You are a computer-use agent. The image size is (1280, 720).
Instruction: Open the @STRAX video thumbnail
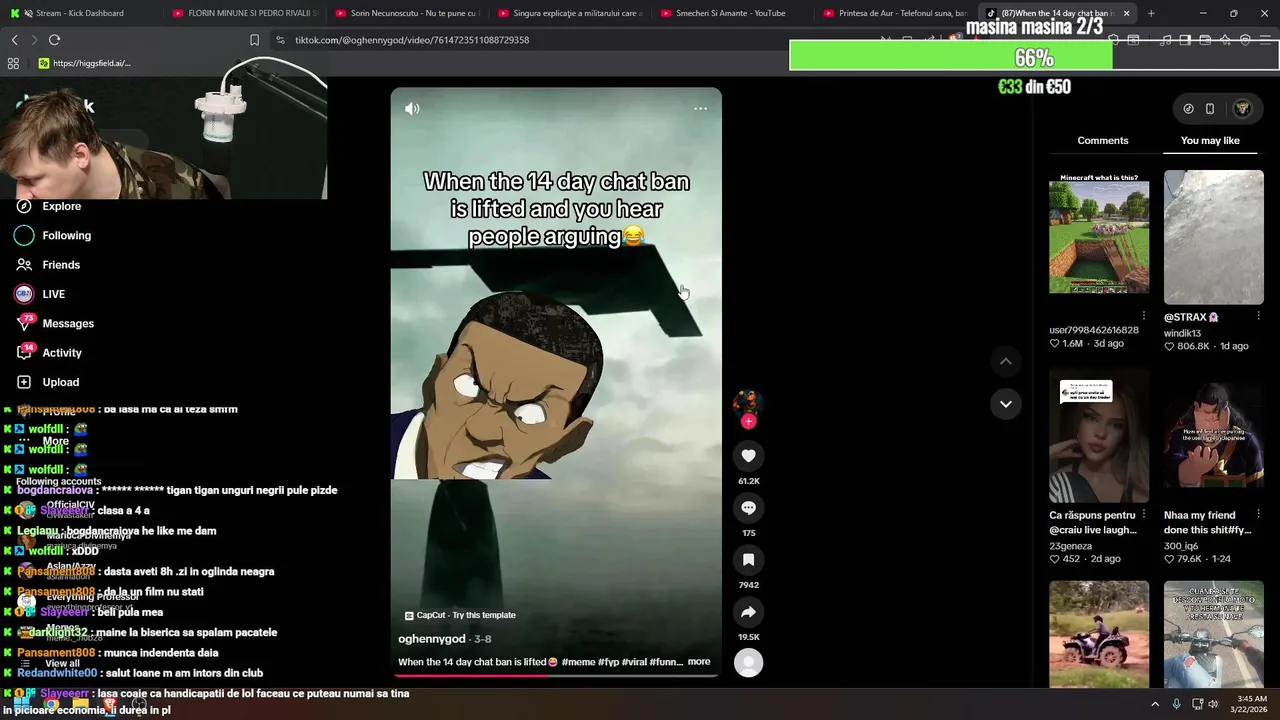click(1214, 237)
